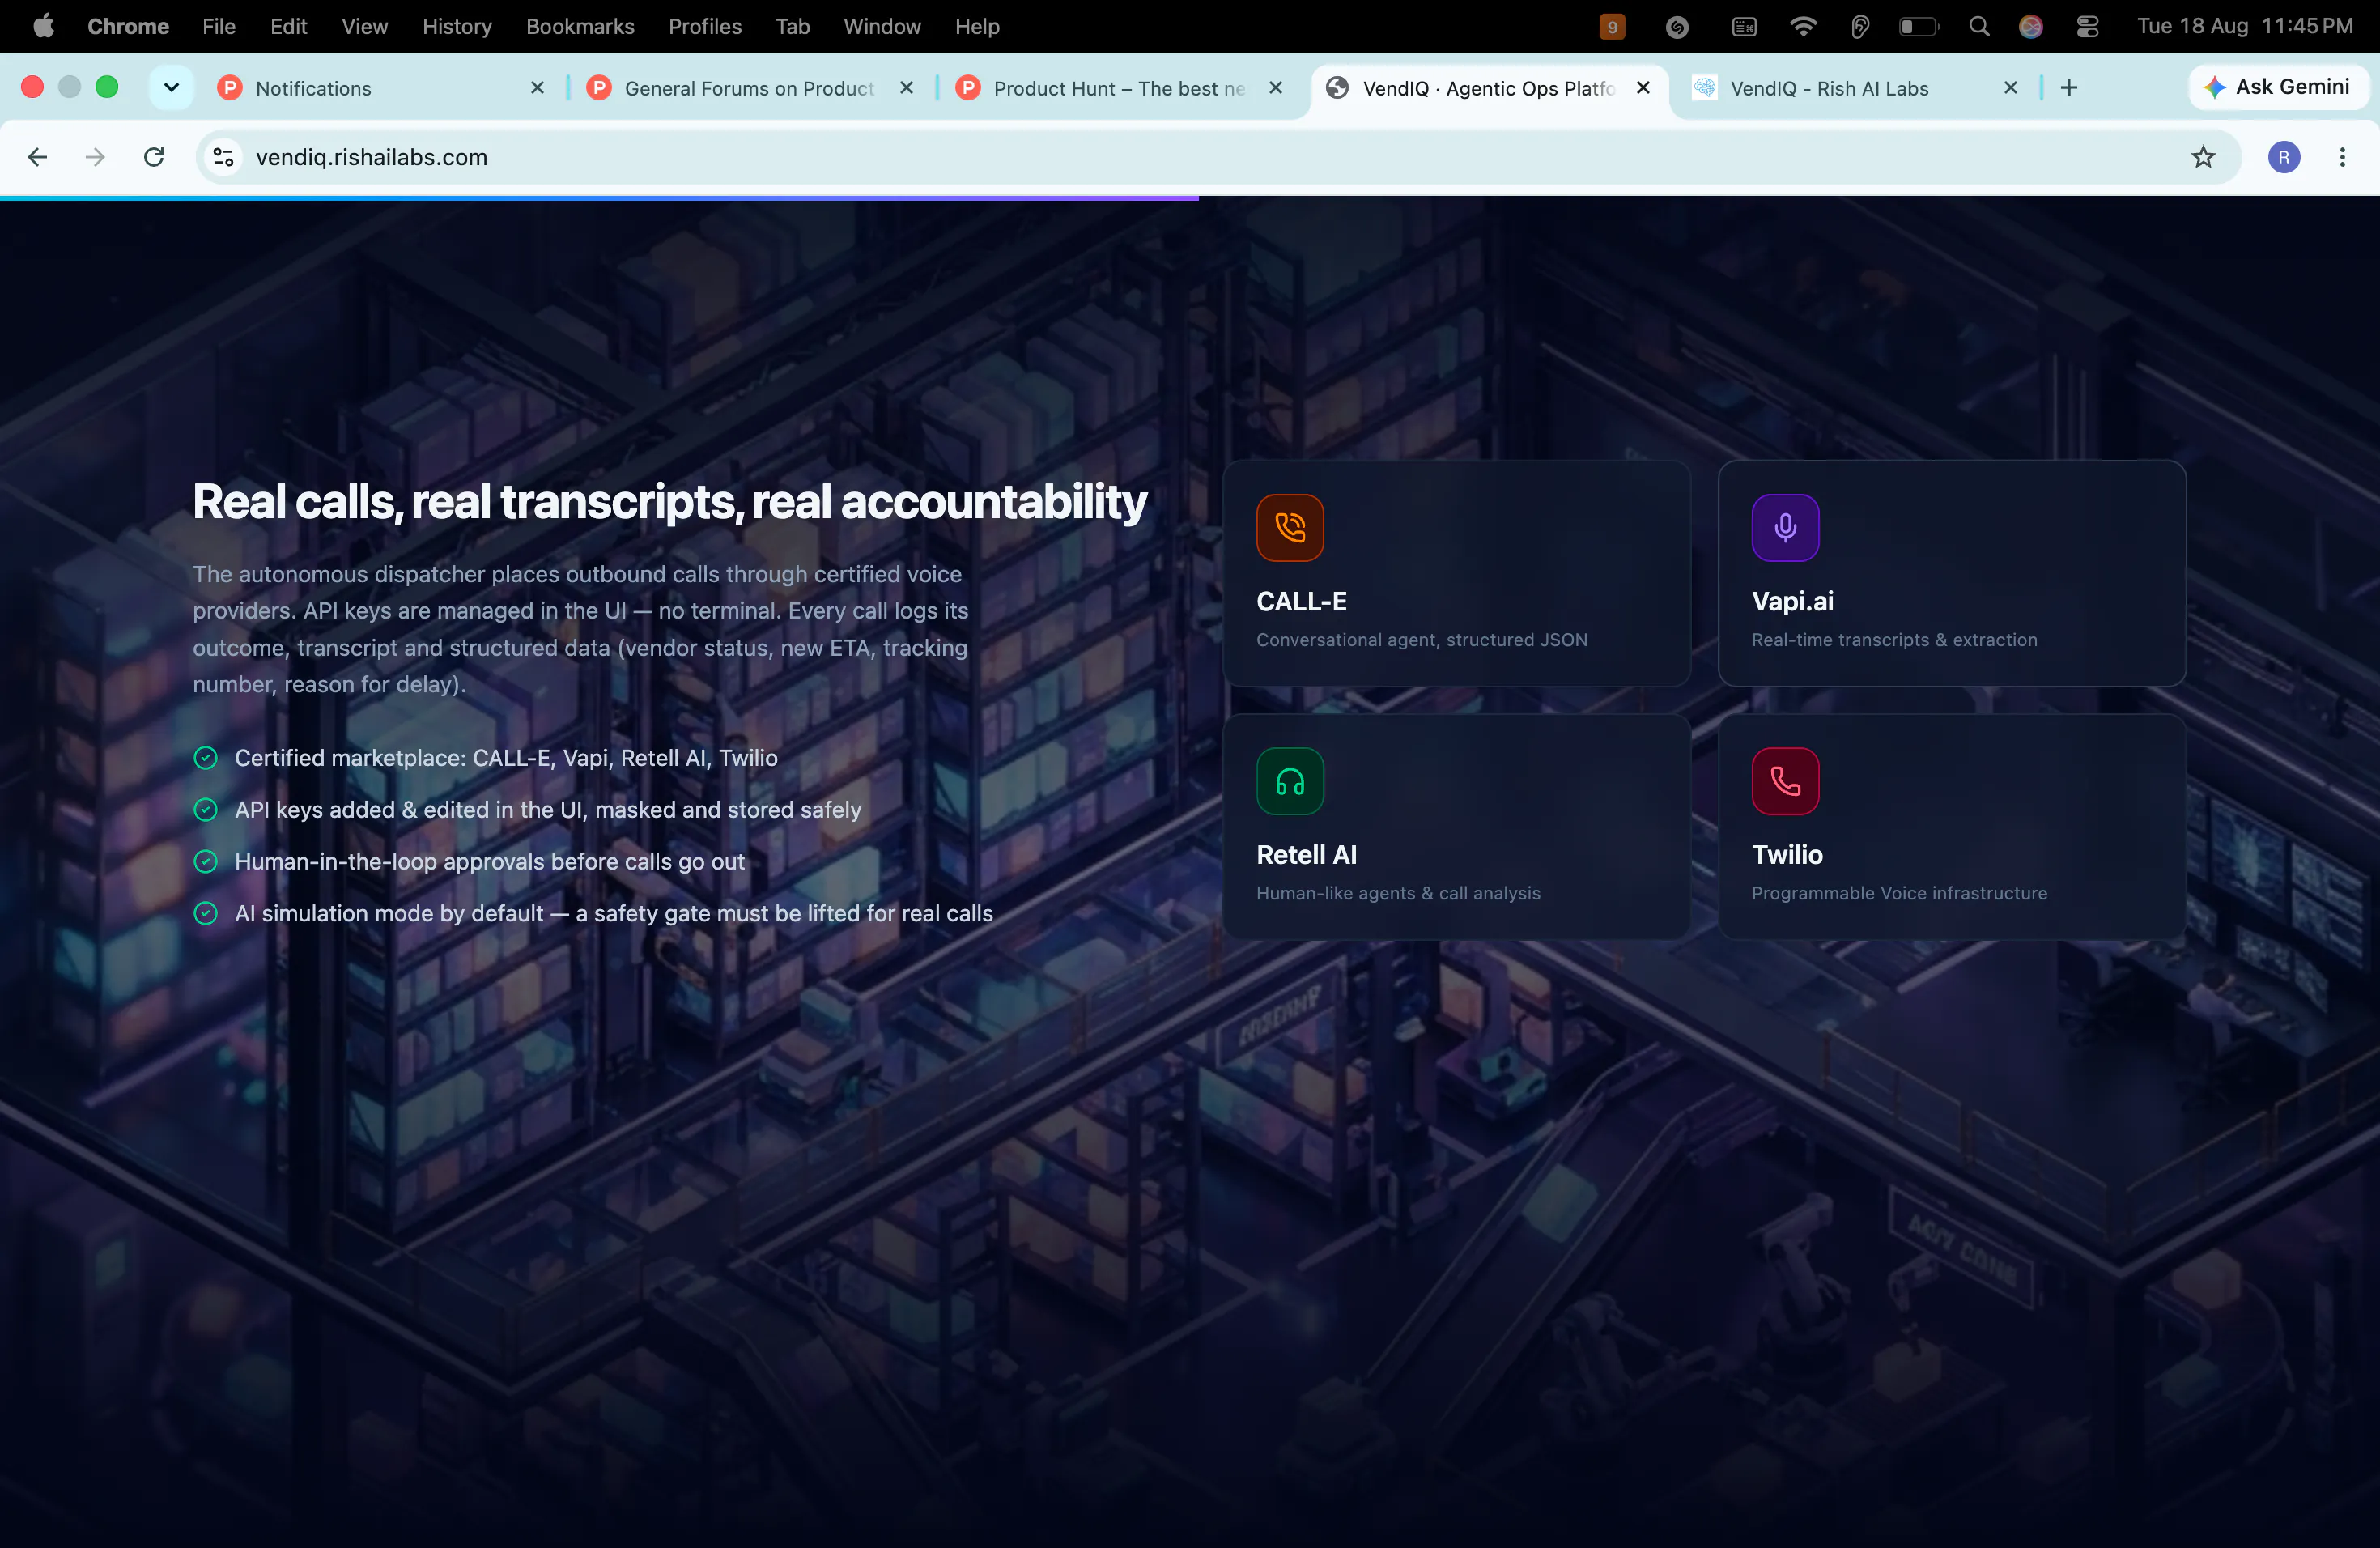Click the orange 9 menu bar icon

(x=1611, y=27)
